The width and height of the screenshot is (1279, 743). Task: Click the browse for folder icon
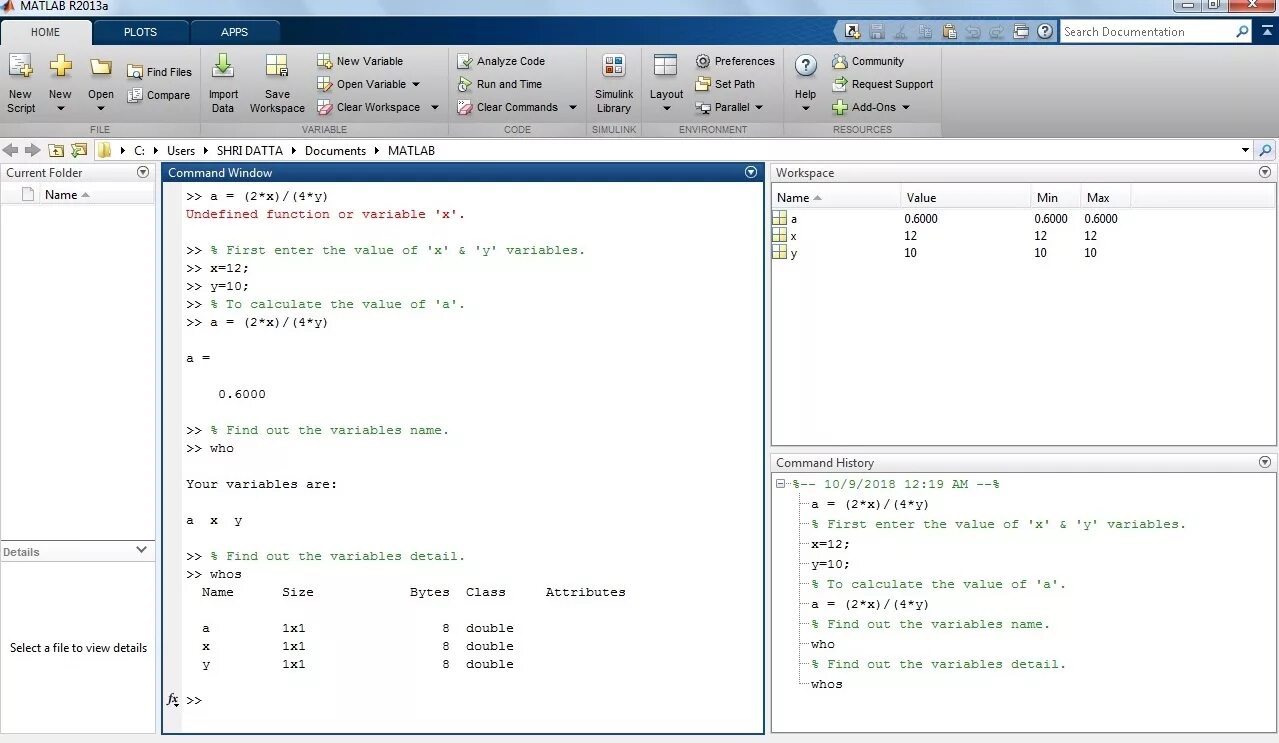[78, 150]
